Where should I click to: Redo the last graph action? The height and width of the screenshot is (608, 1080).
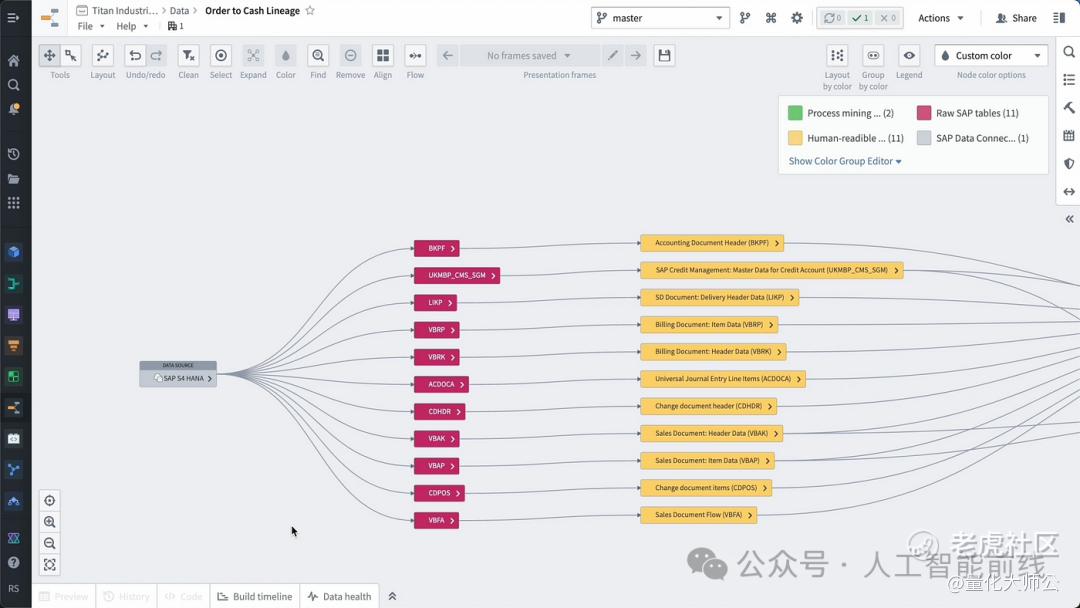click(x=156, y=56)
